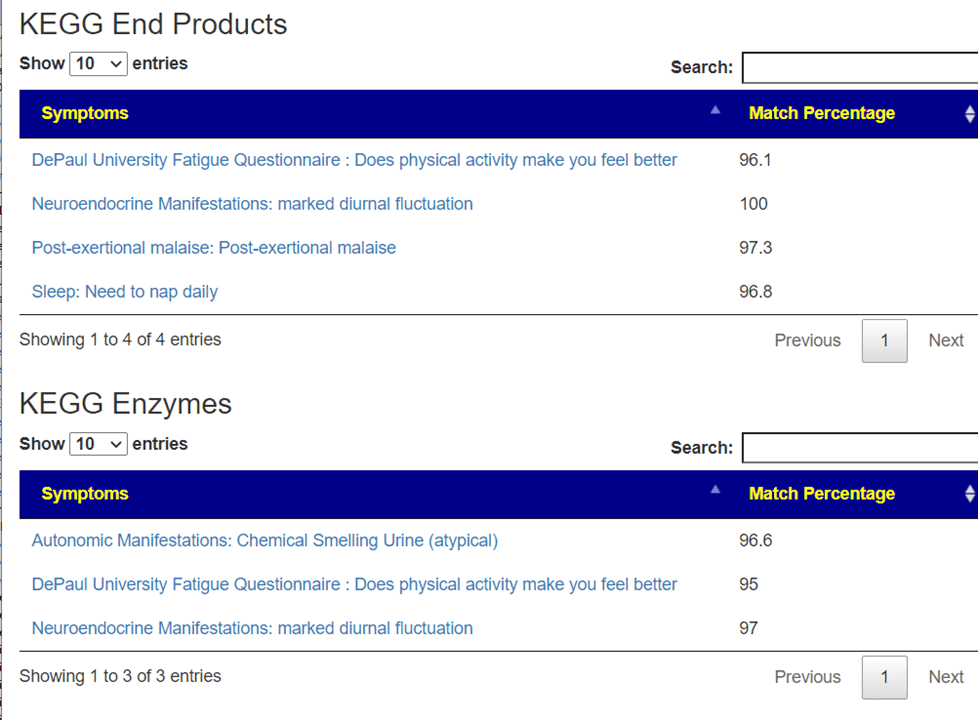Image resolution: width=978 pixels, height=720 pixels.
Task: Open DePaul Fatigue Questionnaire link in End Products
Action: (354, 160)
